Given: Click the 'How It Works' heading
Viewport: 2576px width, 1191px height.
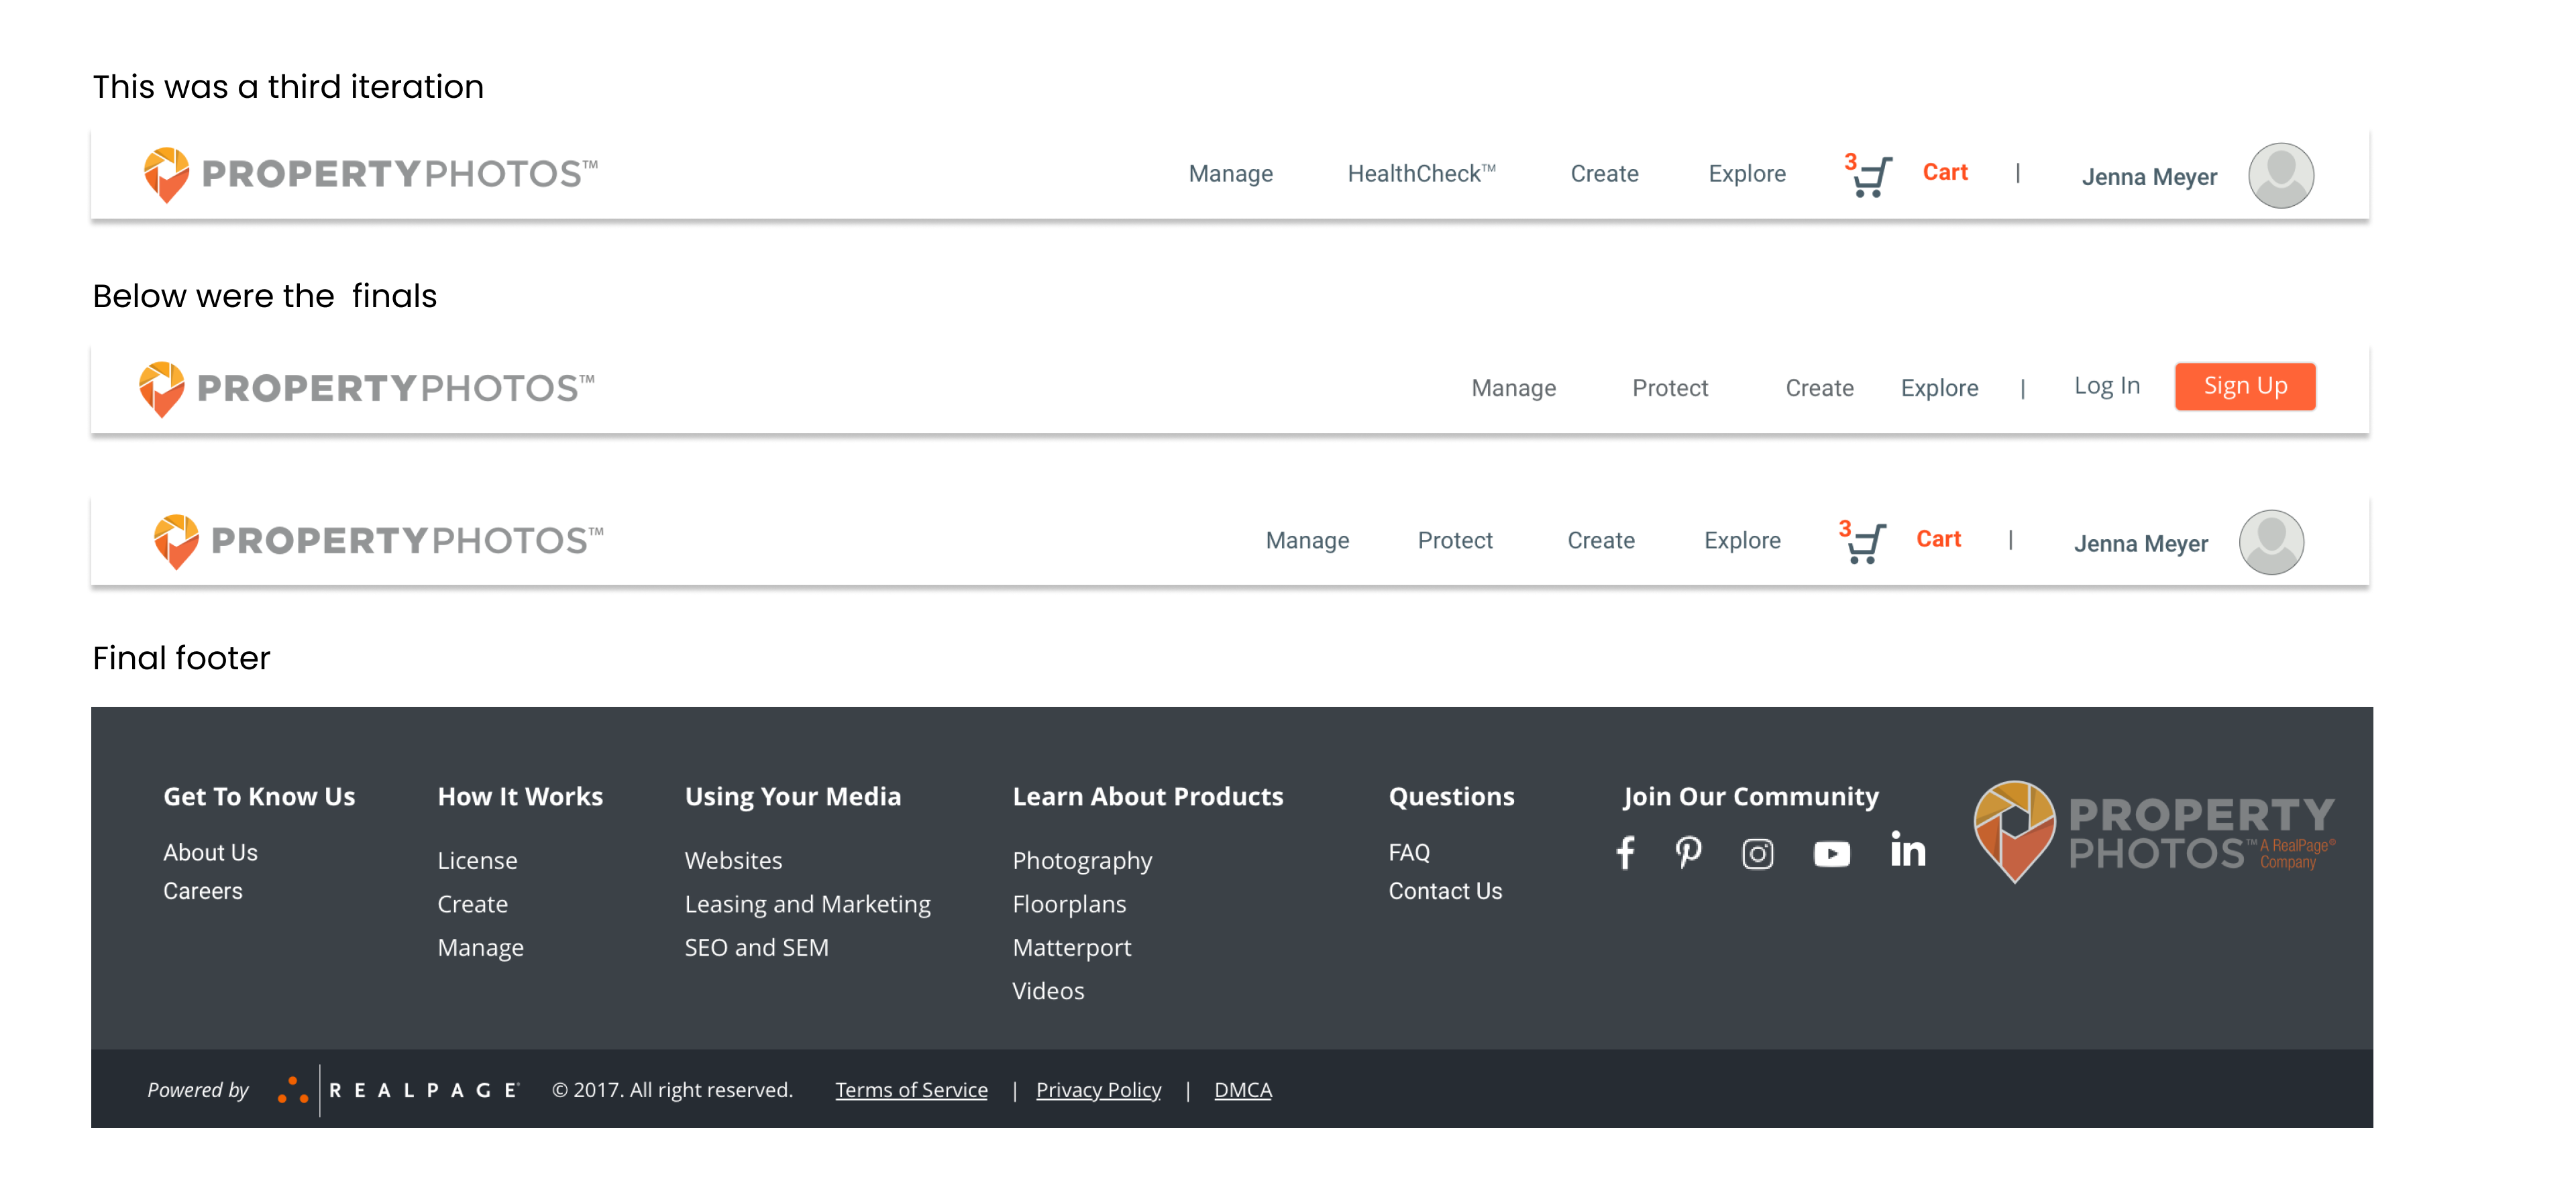Looking at the screenshot, I should [520, 797].
